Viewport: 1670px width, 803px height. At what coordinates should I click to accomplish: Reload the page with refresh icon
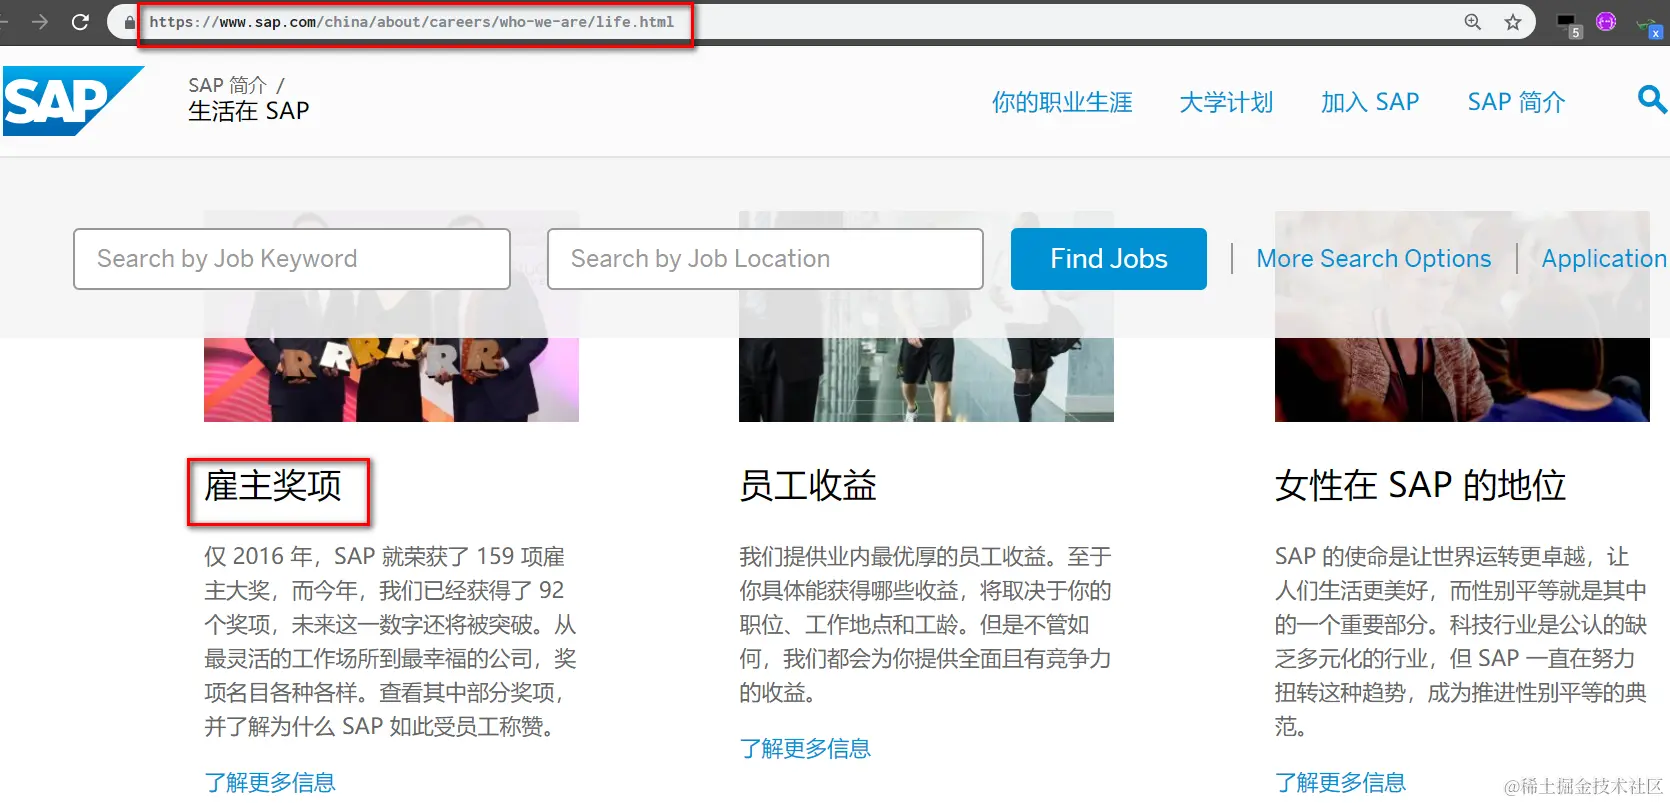81,21
